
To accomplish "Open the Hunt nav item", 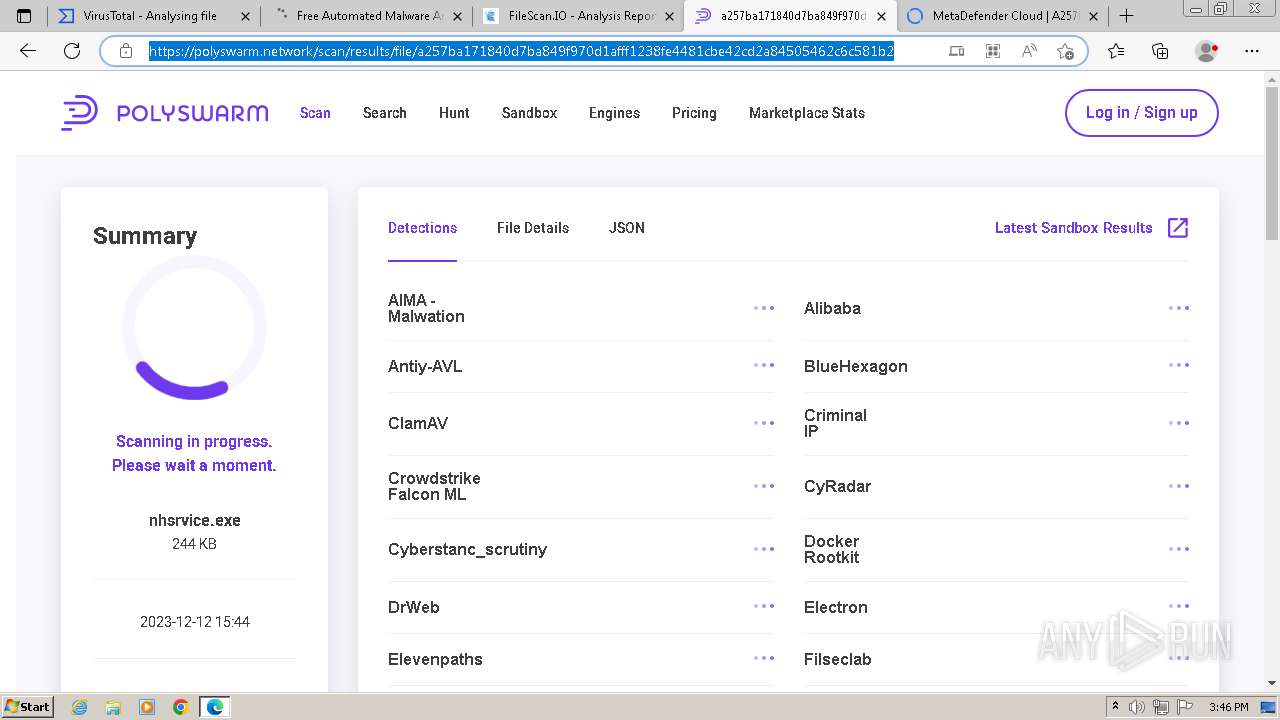I will coord(454,113).
